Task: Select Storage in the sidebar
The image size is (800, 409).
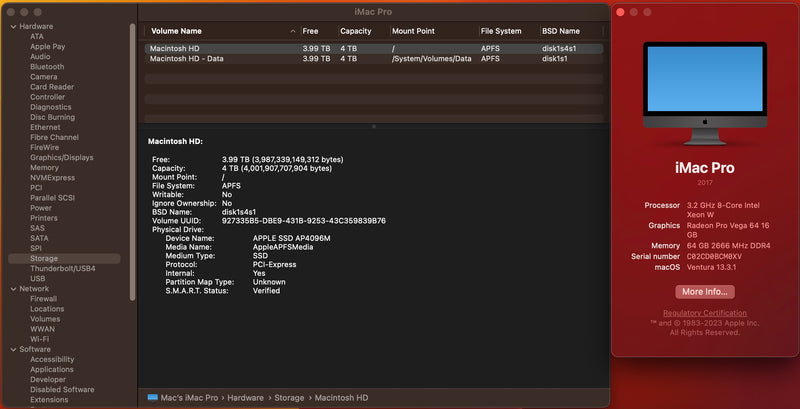Action: pos(64,259)
